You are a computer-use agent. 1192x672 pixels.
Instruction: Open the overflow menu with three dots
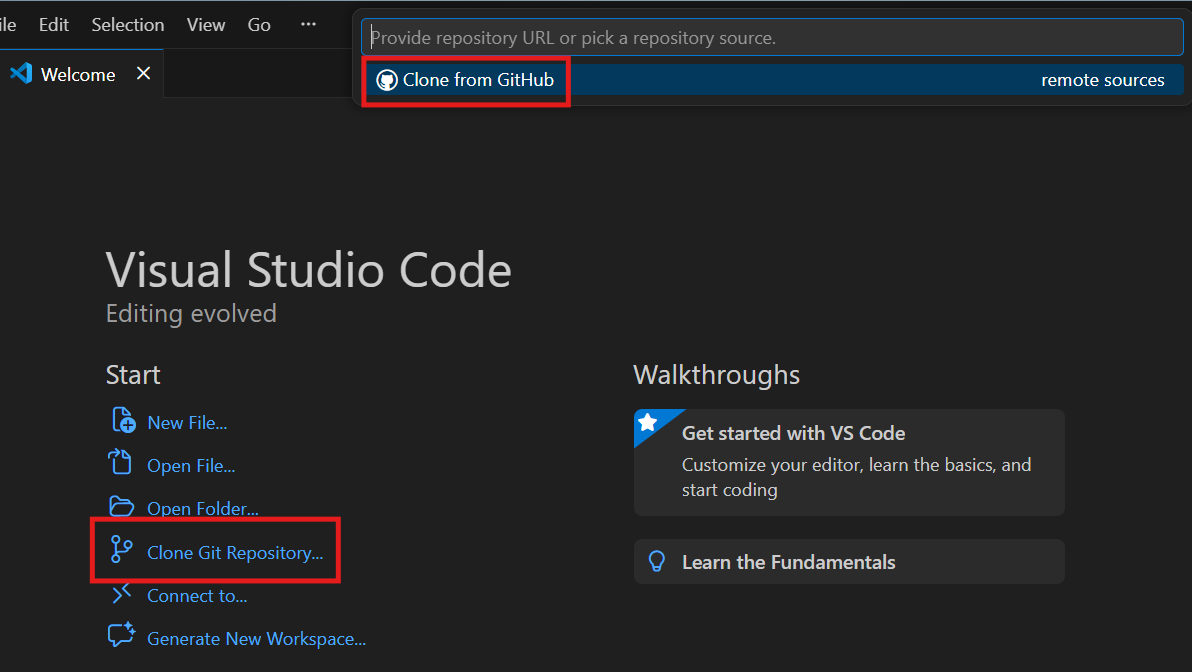click(307, 24)
